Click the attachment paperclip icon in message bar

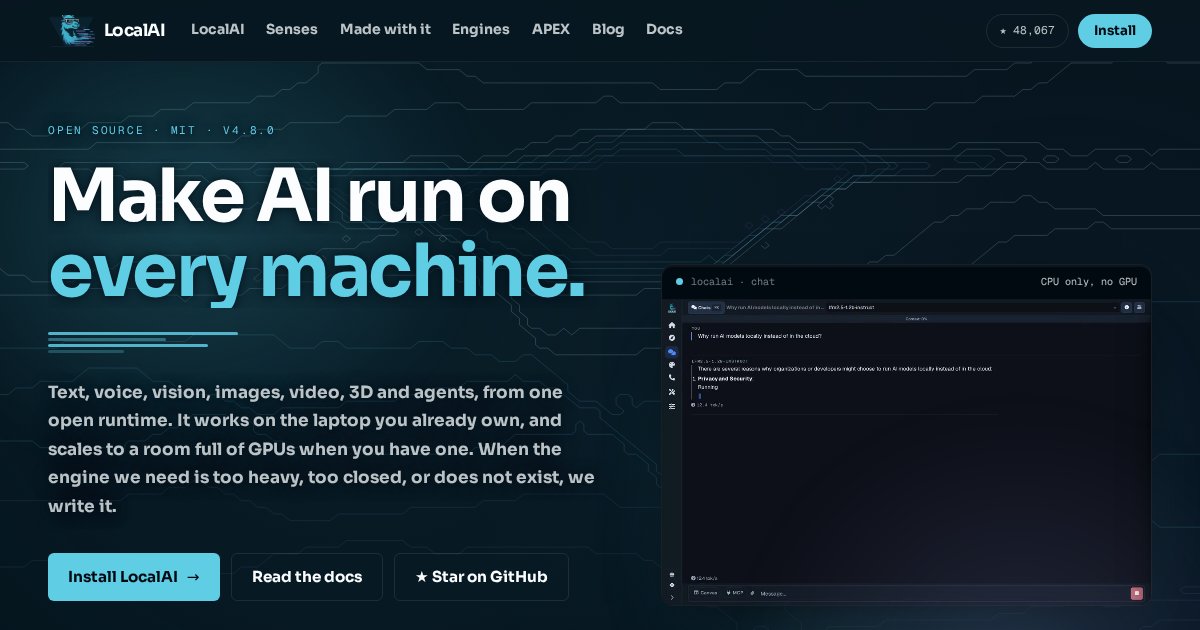coord(753,593)
